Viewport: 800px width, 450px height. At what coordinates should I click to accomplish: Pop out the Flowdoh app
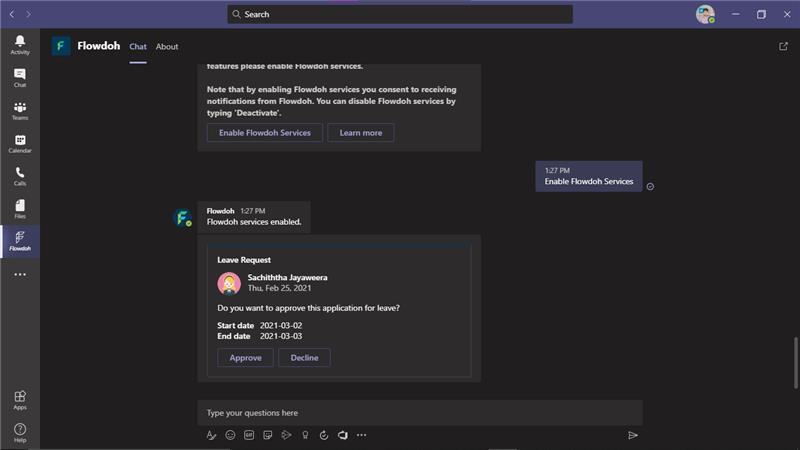coord(783,46)
